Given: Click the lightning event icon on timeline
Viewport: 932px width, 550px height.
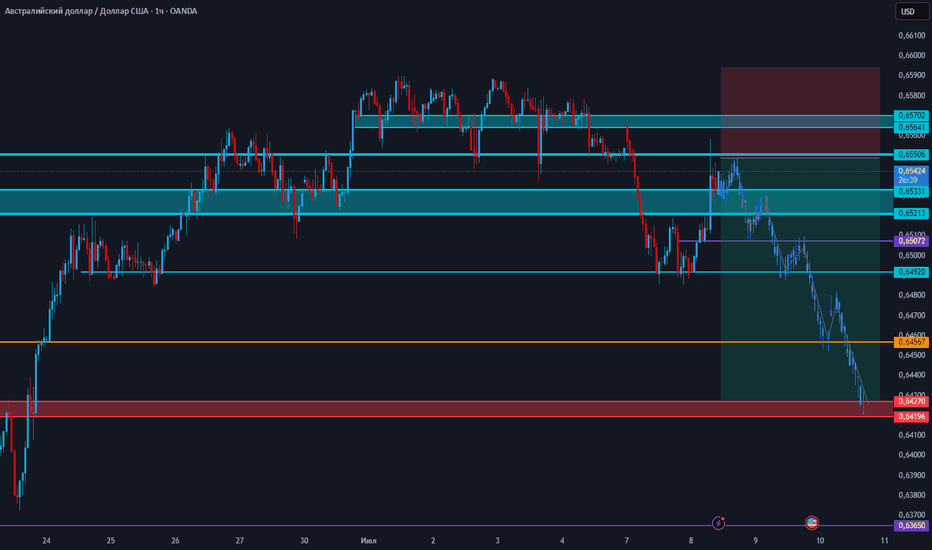Looking at the screenshot, I should click(719, 523).
